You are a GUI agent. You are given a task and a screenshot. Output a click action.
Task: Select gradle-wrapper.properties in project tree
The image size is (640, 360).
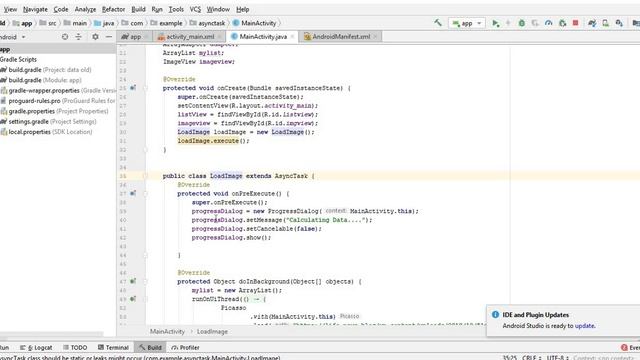coord(58,91)
